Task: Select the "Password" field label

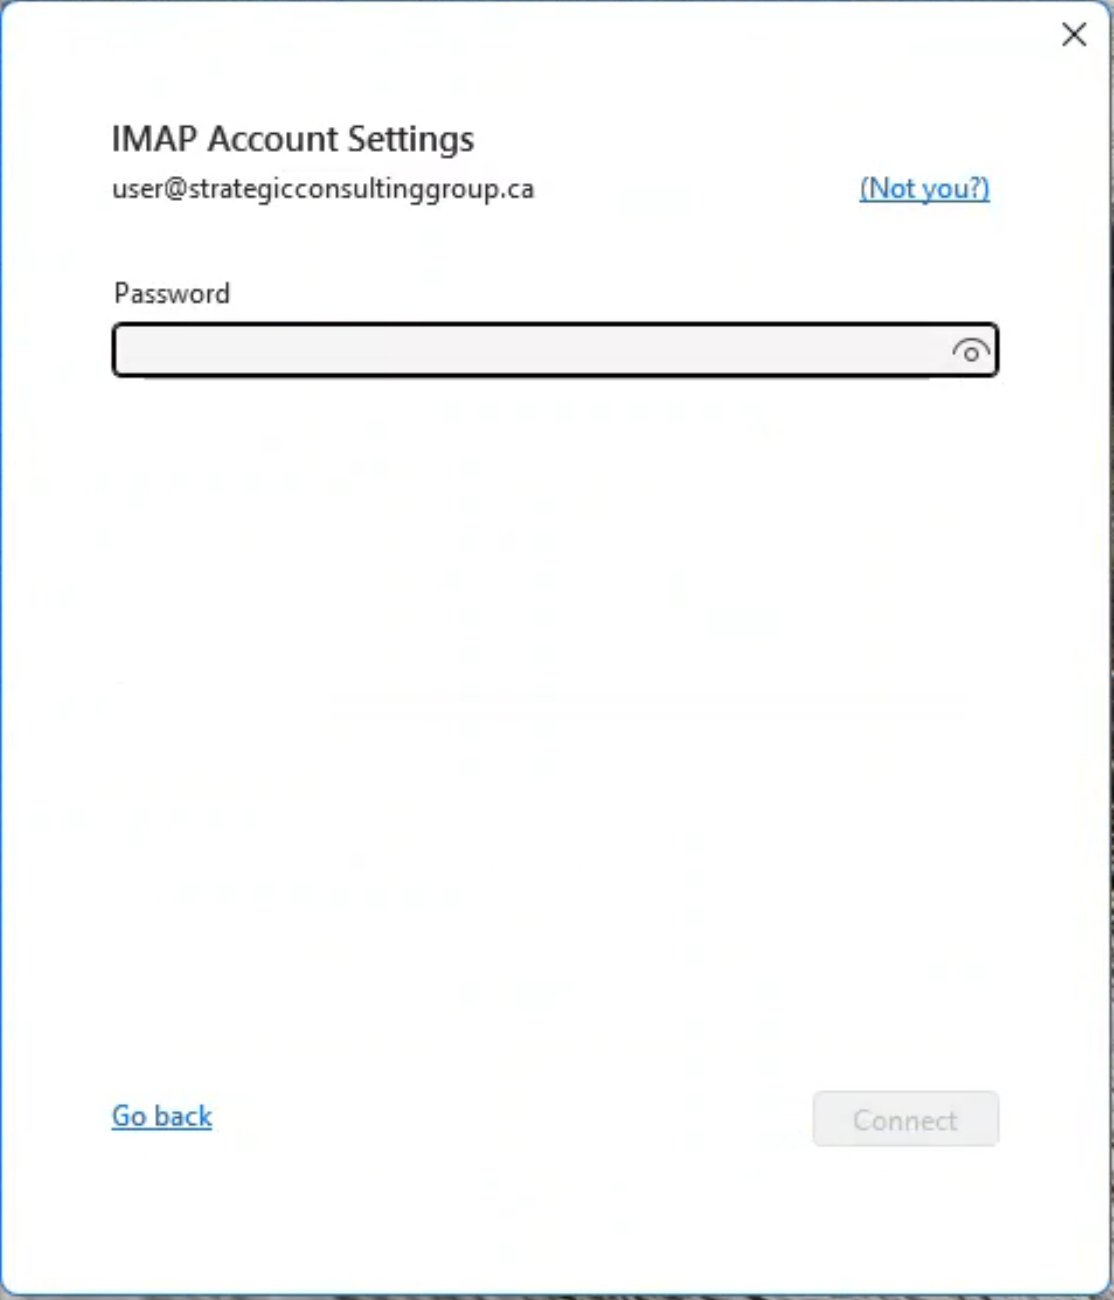Action: tap(172, 293)
